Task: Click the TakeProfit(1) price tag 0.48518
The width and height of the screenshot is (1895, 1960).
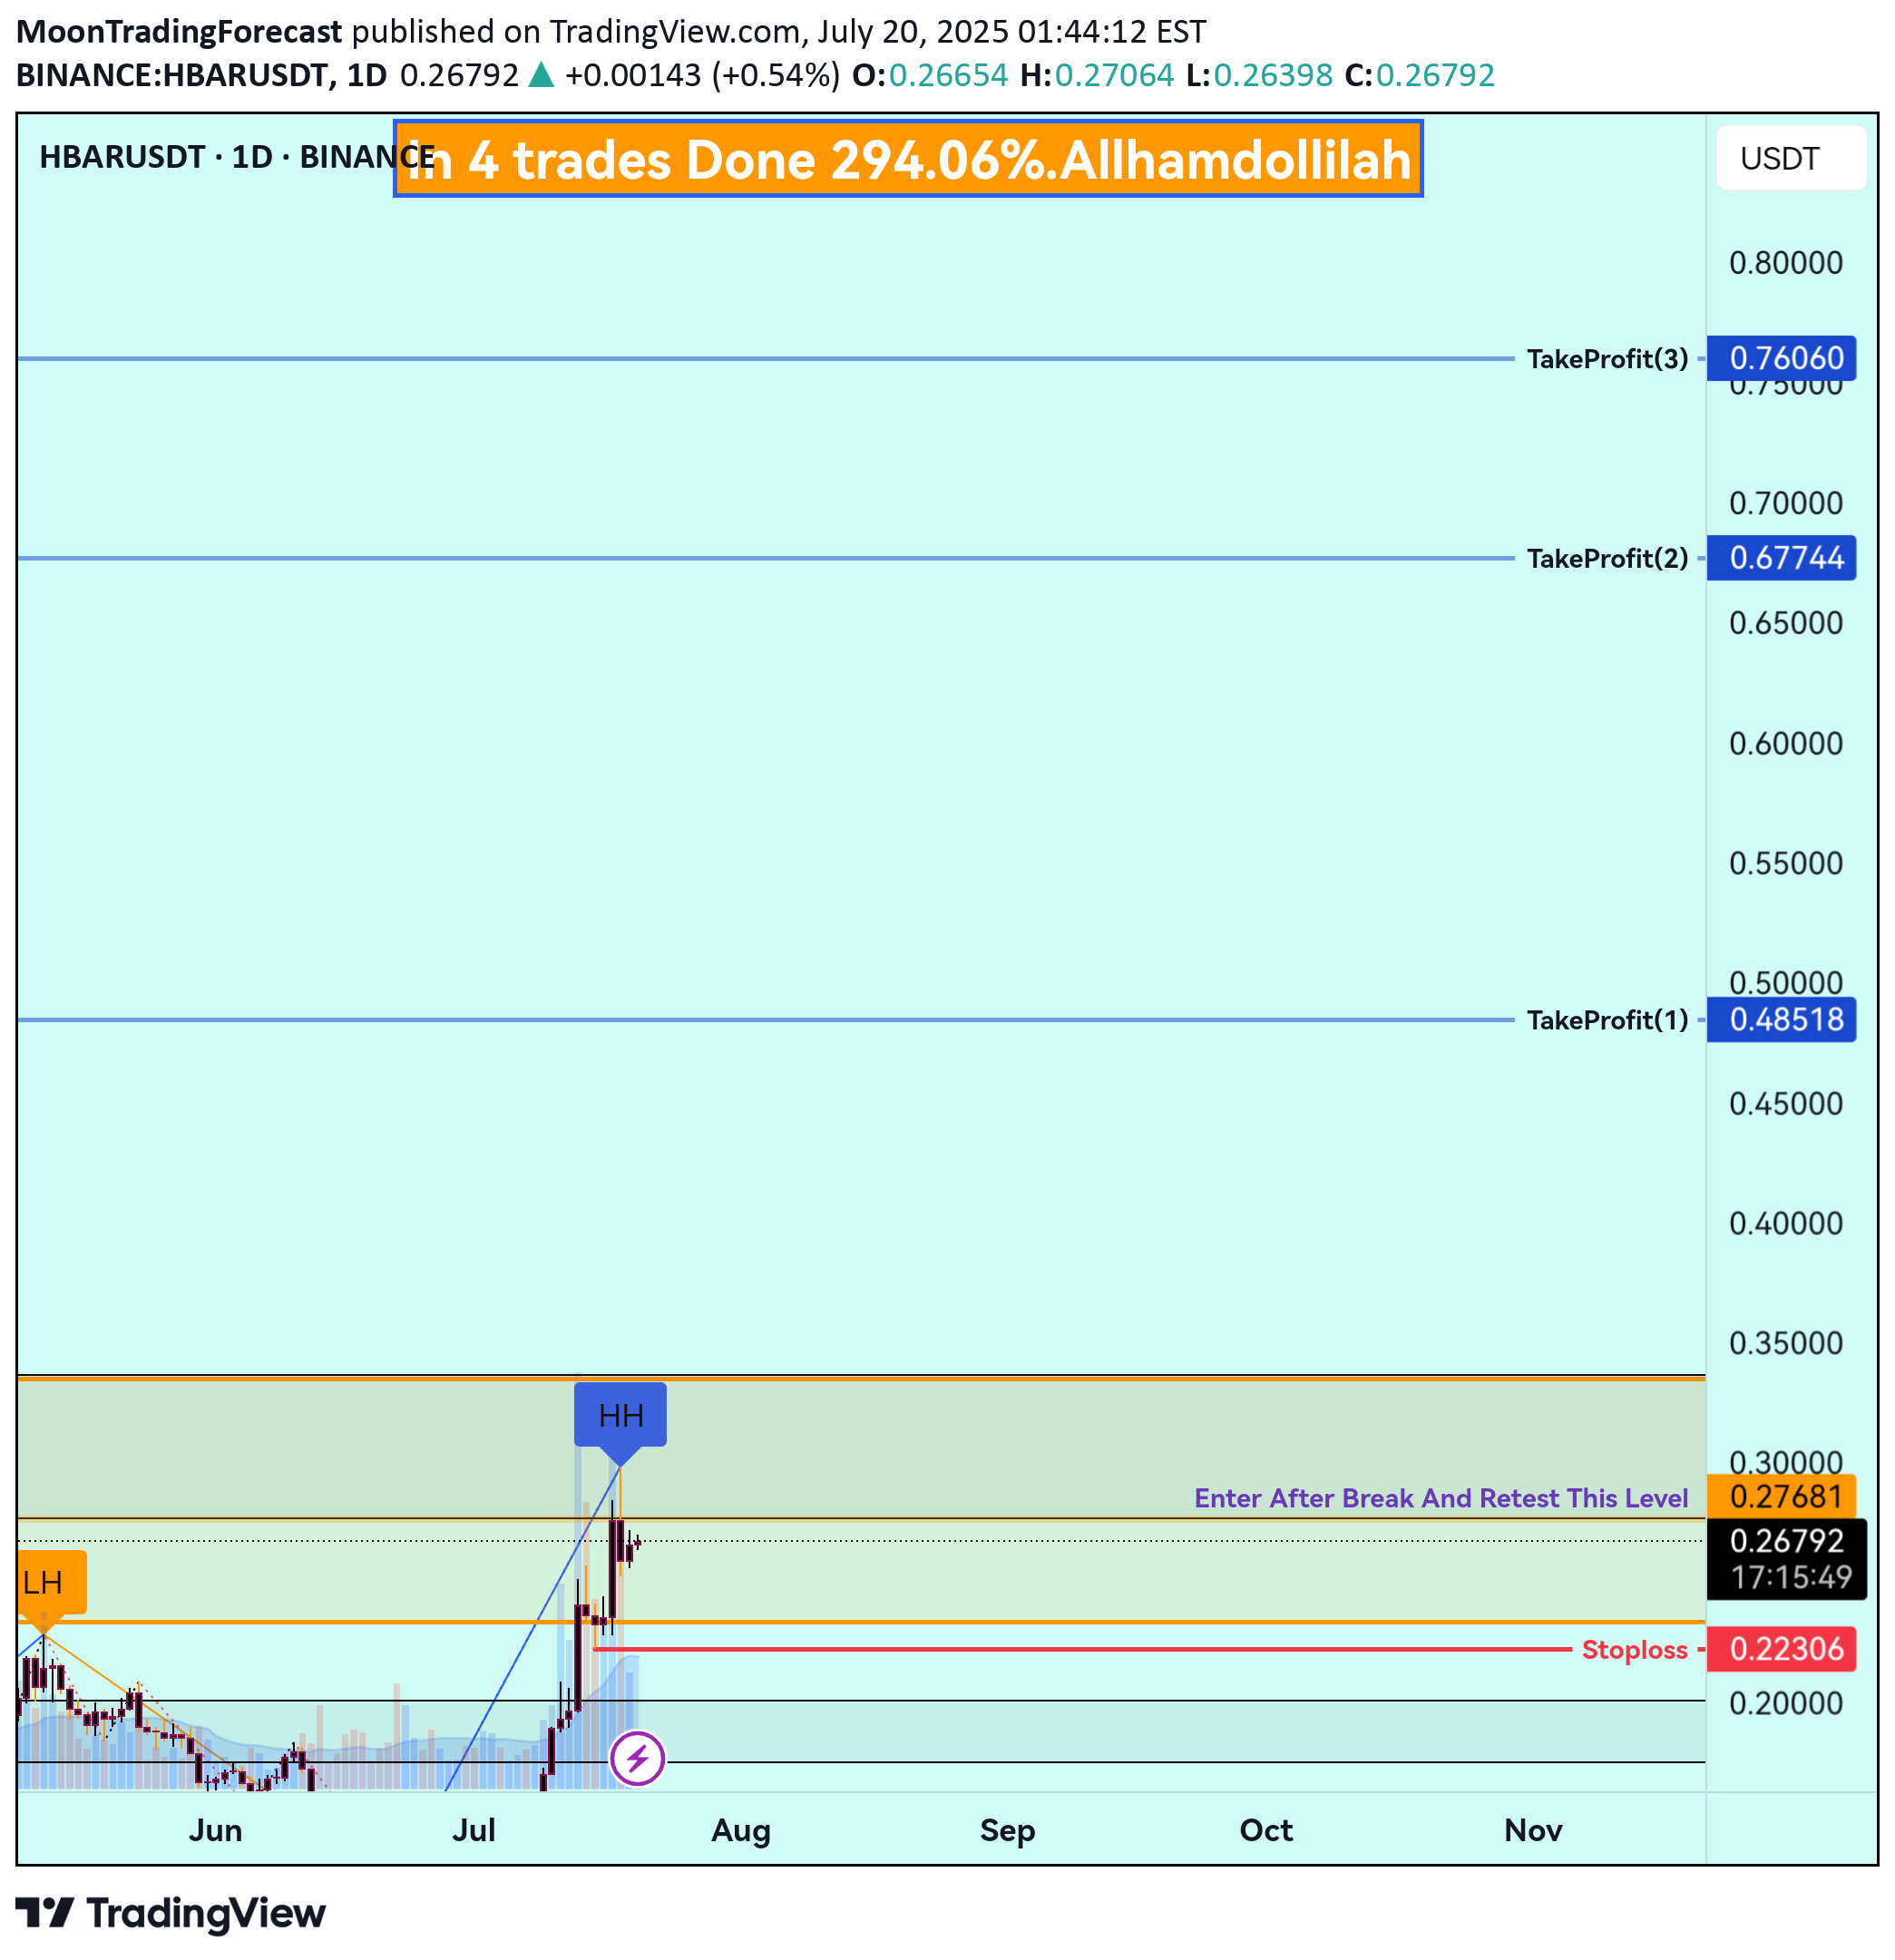Action: click(1781, 1020)
